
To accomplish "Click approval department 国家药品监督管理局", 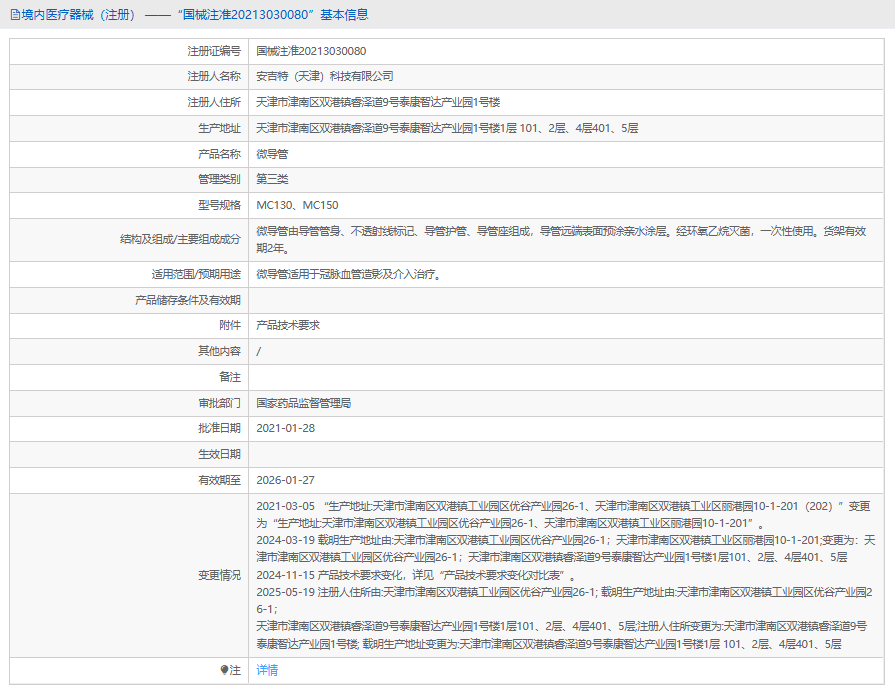I will [x=304, y=403].
